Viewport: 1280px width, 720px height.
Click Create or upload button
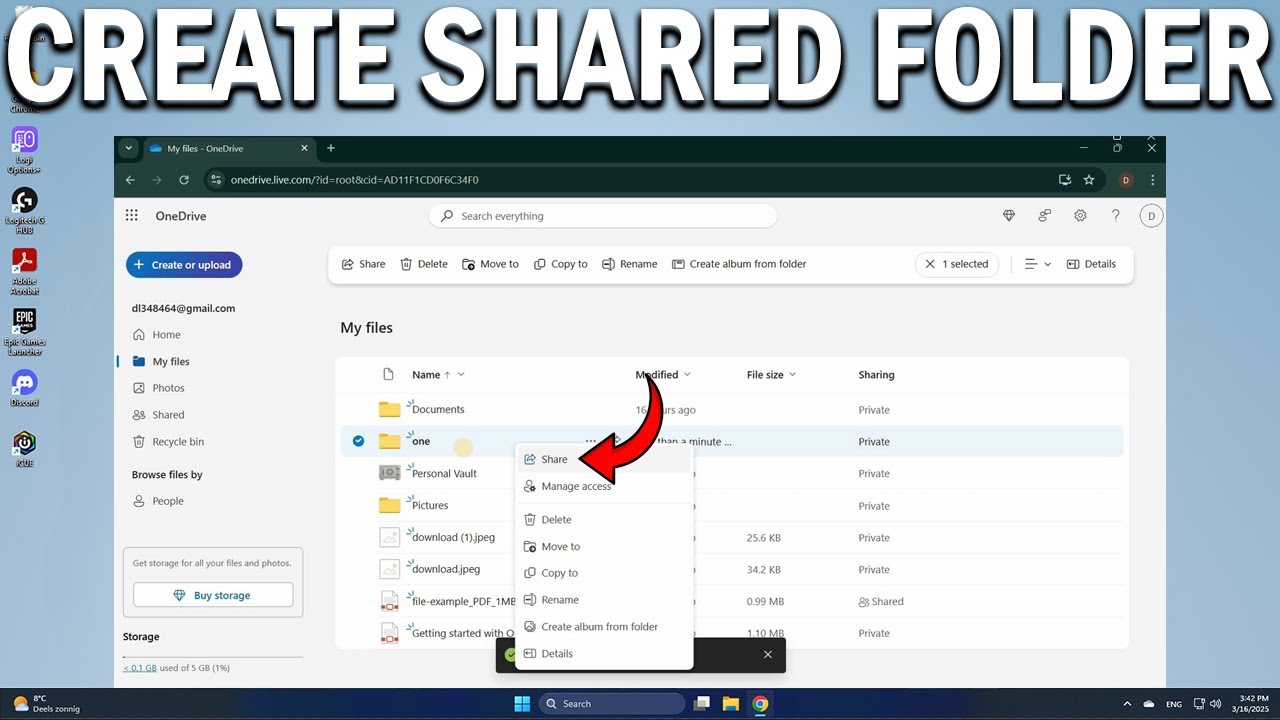(x=184, y=265)
